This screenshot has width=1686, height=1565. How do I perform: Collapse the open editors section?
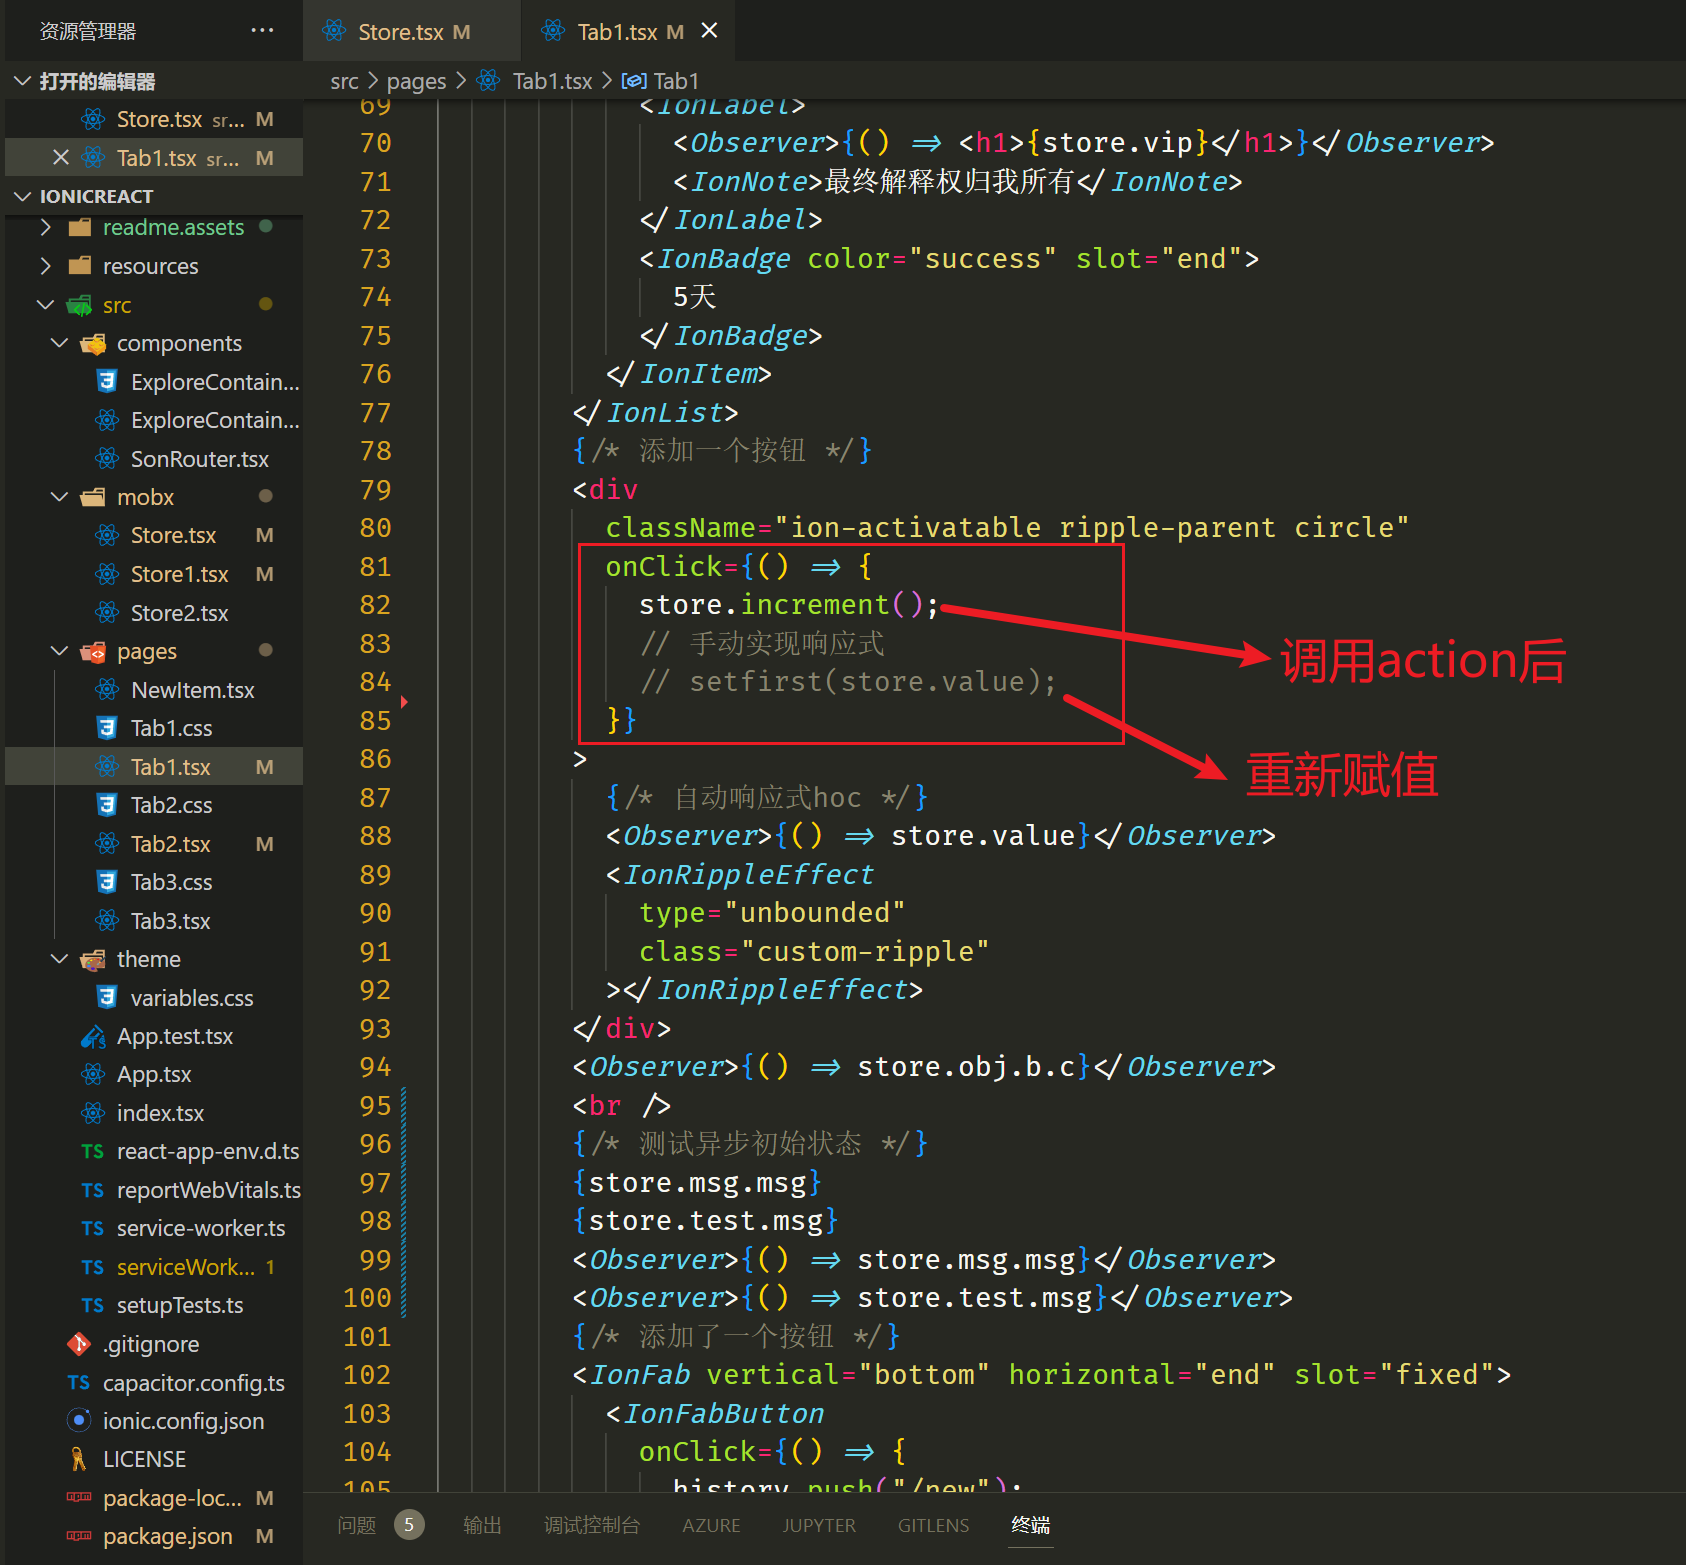tap(22, 81)
